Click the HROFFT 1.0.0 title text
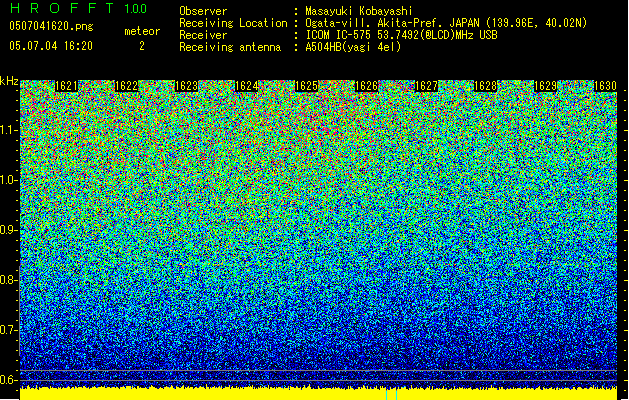 (79, 8)
